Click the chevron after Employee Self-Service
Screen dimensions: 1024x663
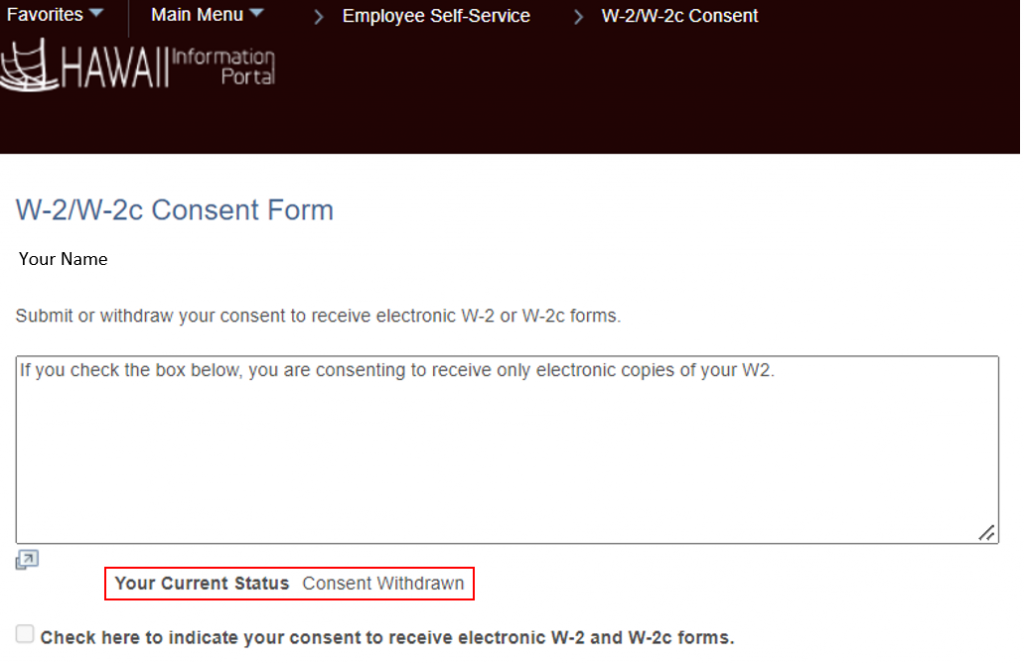pos(577,16)
